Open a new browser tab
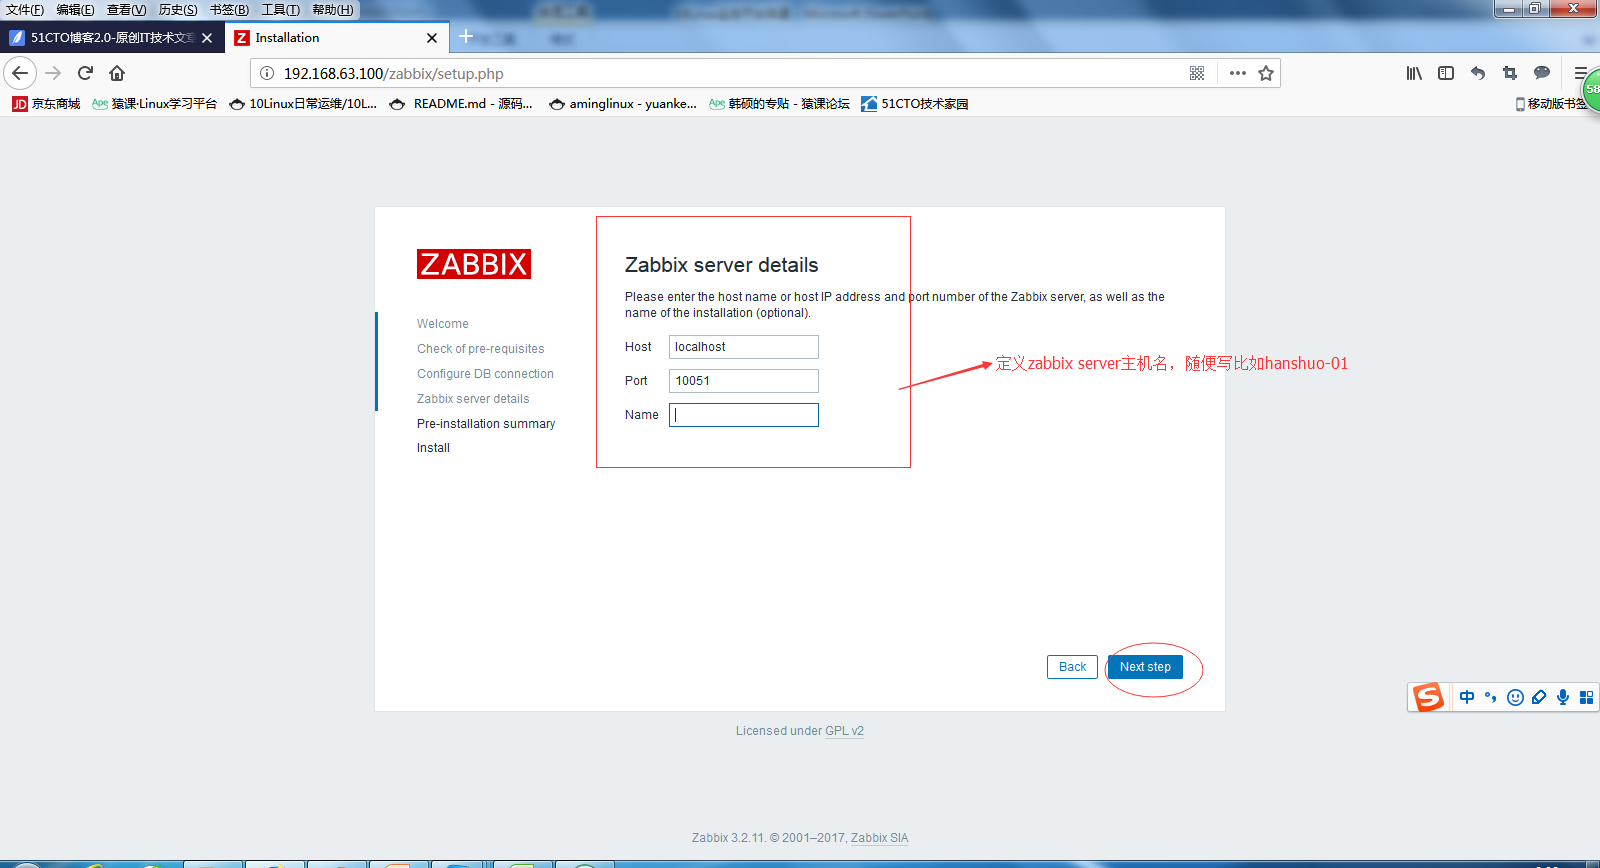The height and width of the screenshot is (868, 1600). 466,37
